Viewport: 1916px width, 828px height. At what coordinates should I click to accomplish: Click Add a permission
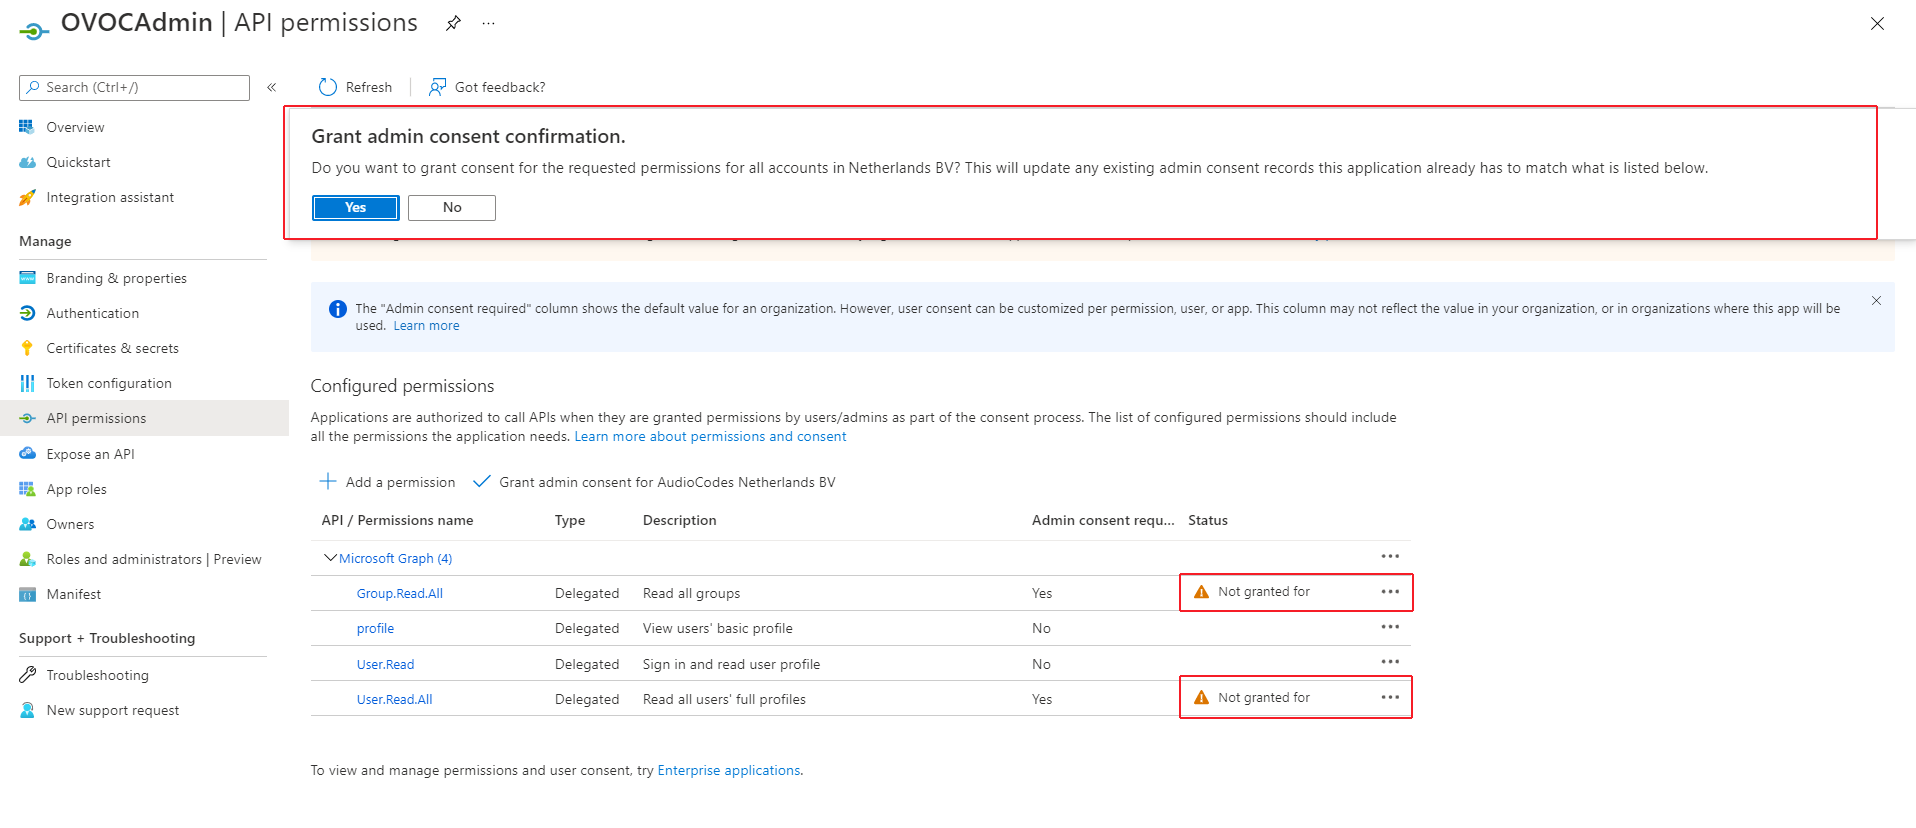[x=388, y=482]
